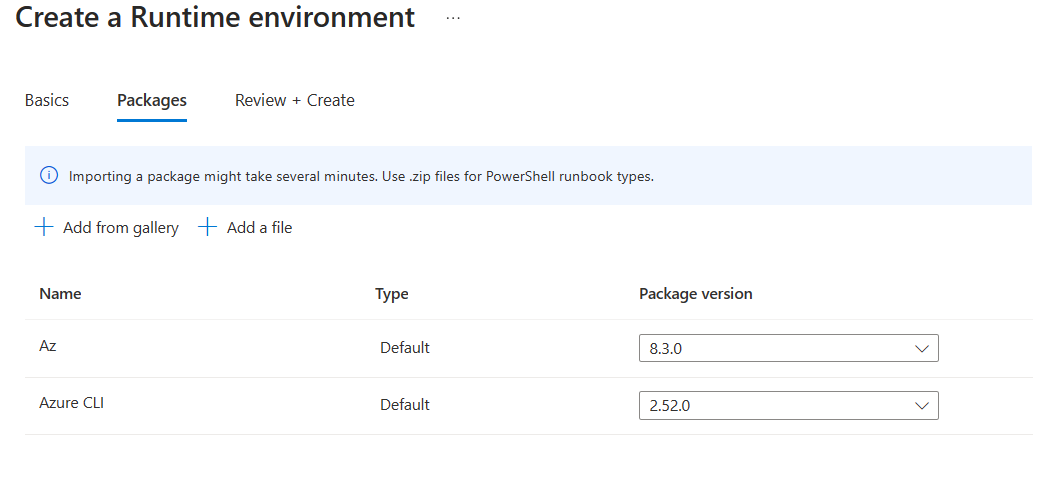Switch to the Basics tab

[x=47, y=100]
